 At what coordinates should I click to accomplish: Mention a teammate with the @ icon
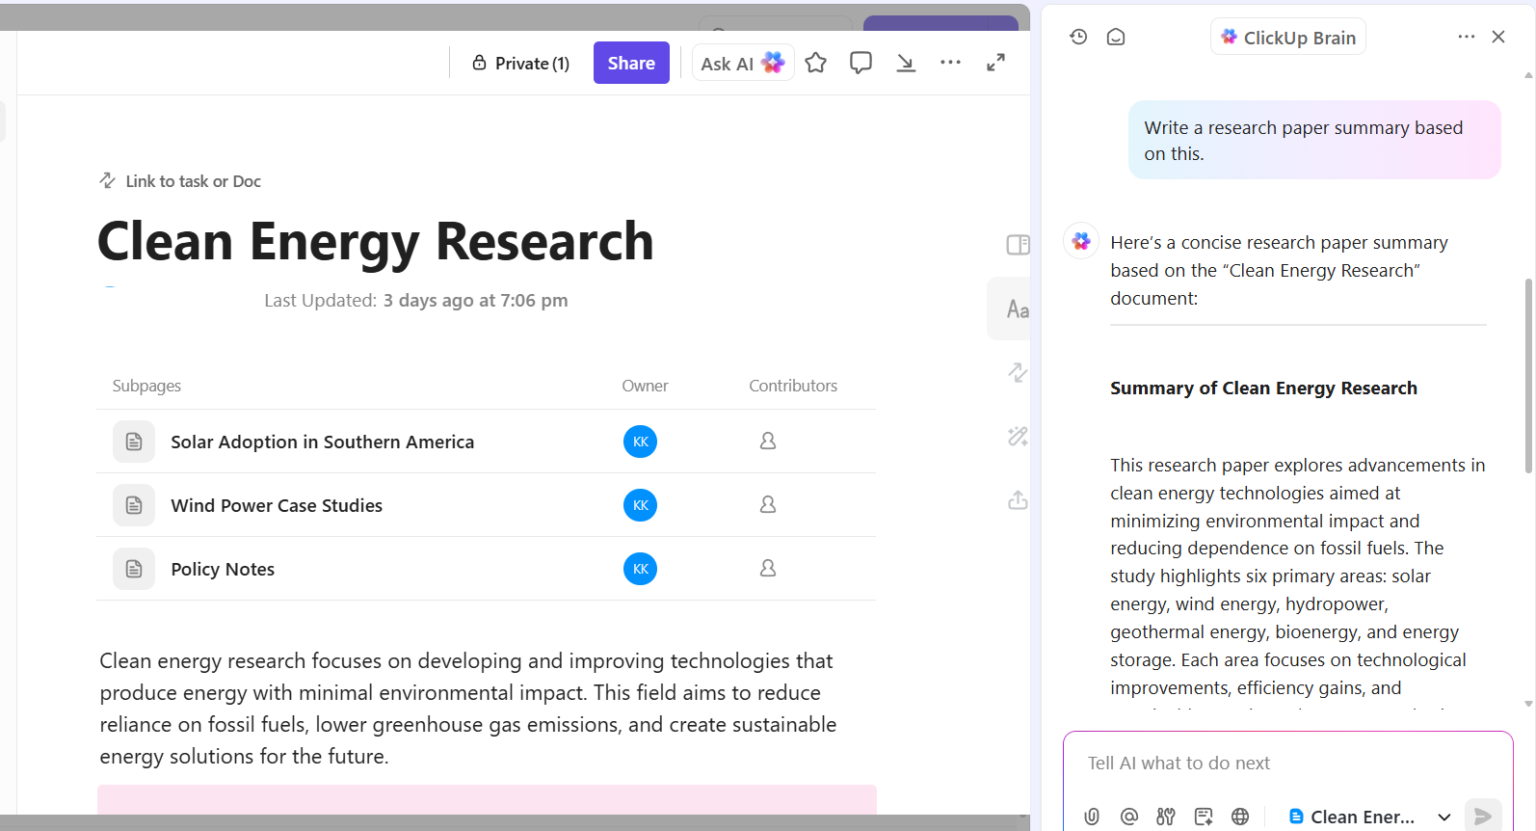(x=1131, y=815)
